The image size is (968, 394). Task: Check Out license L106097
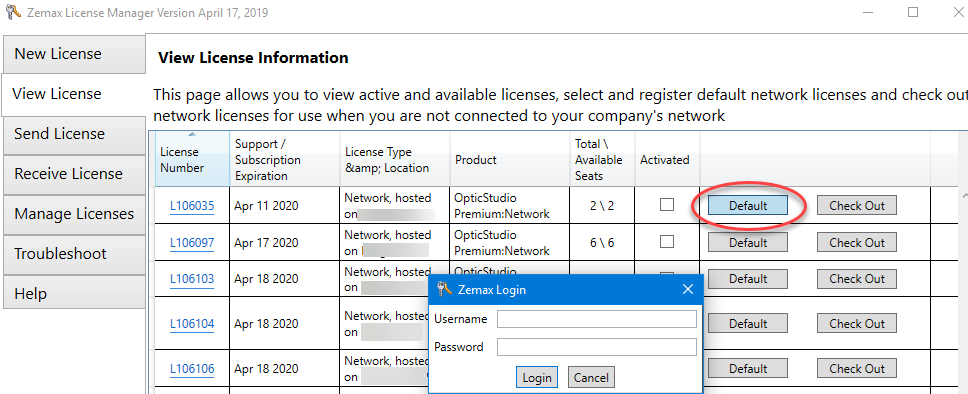(x=857, y=243)
